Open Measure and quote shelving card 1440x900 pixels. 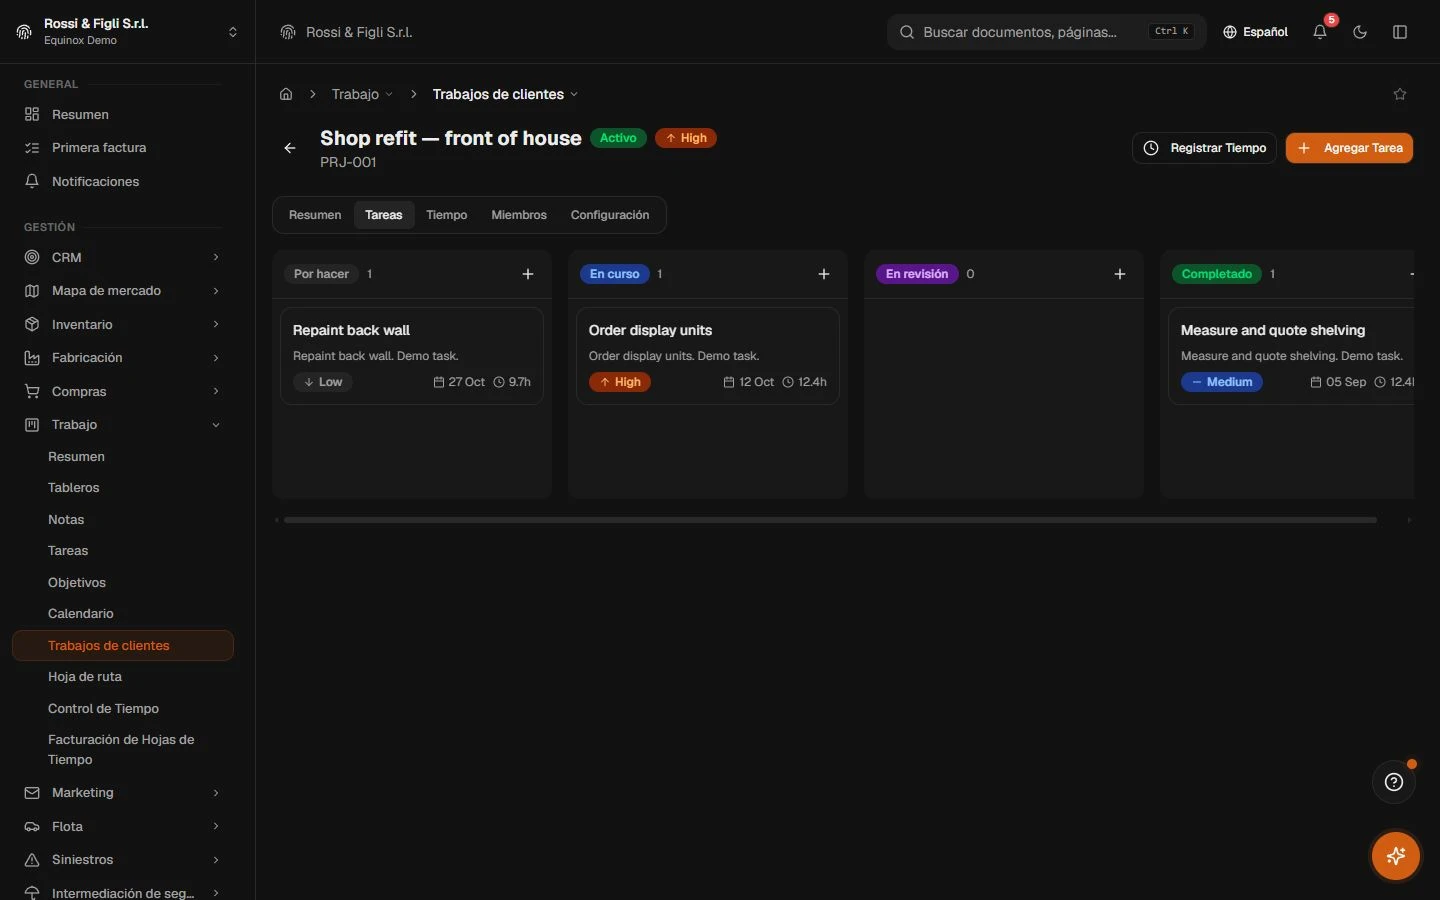pyautogui.click(x=1291, y=356)
